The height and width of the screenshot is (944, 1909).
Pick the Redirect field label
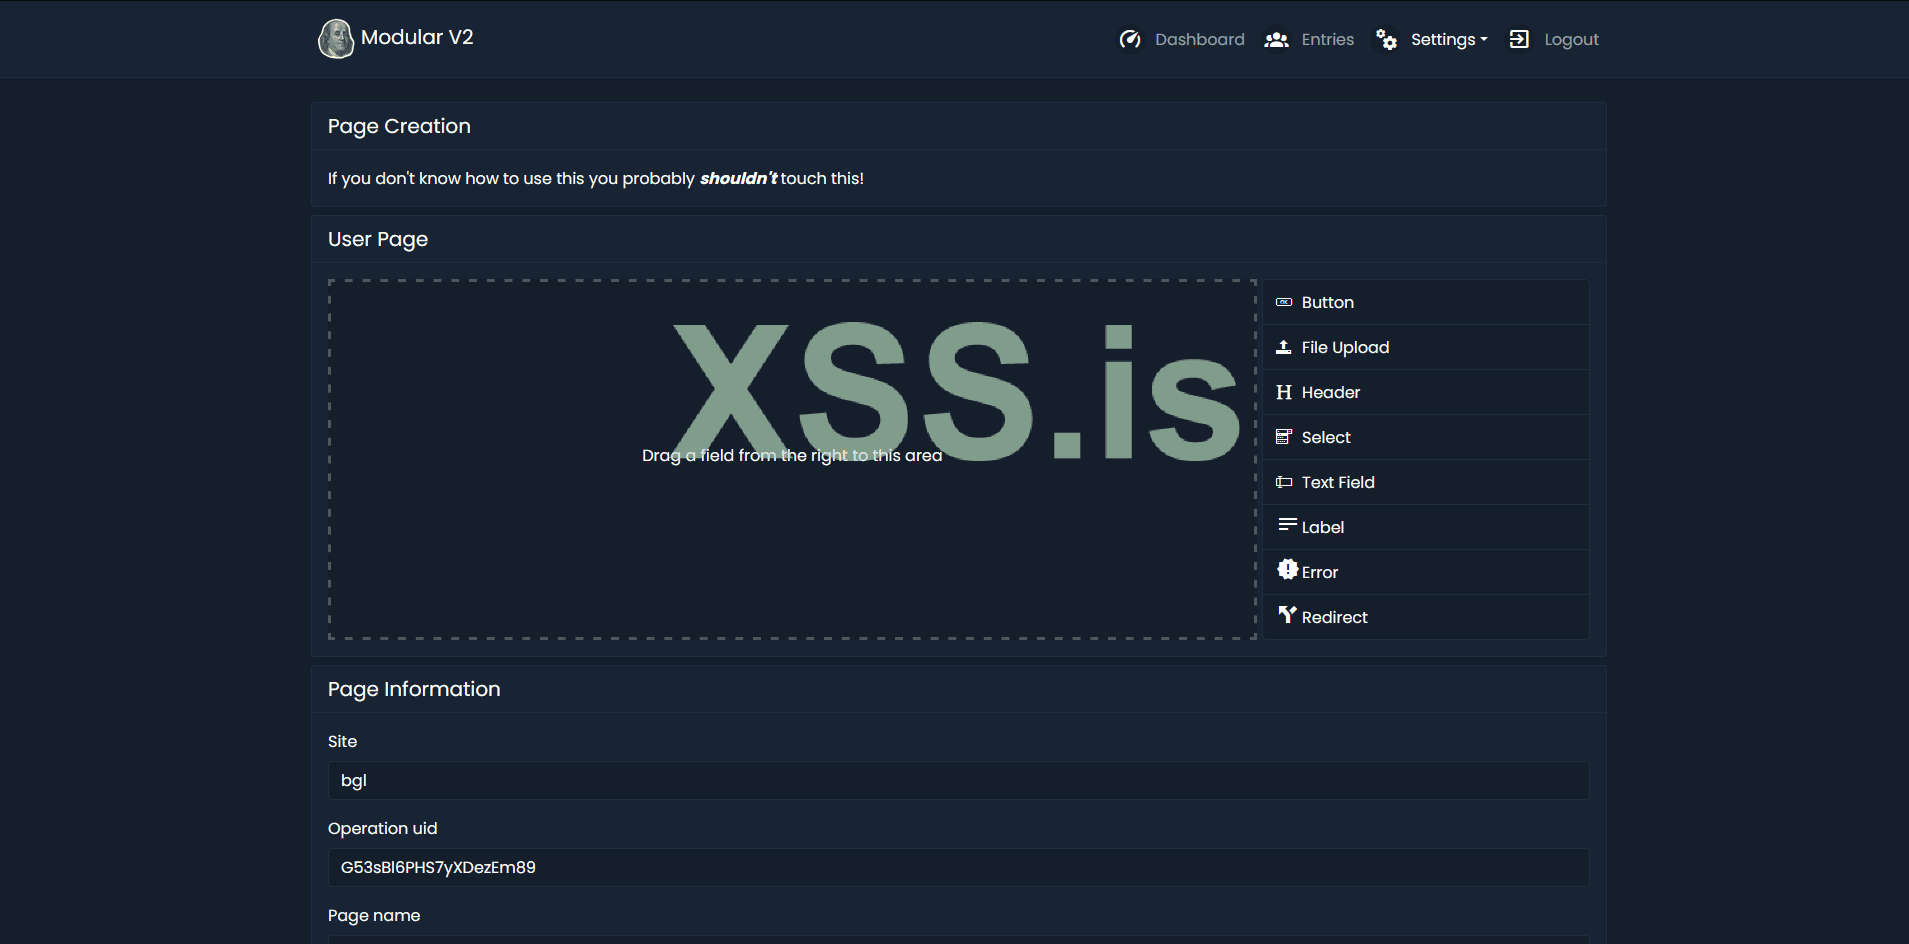click(1335, 617)
